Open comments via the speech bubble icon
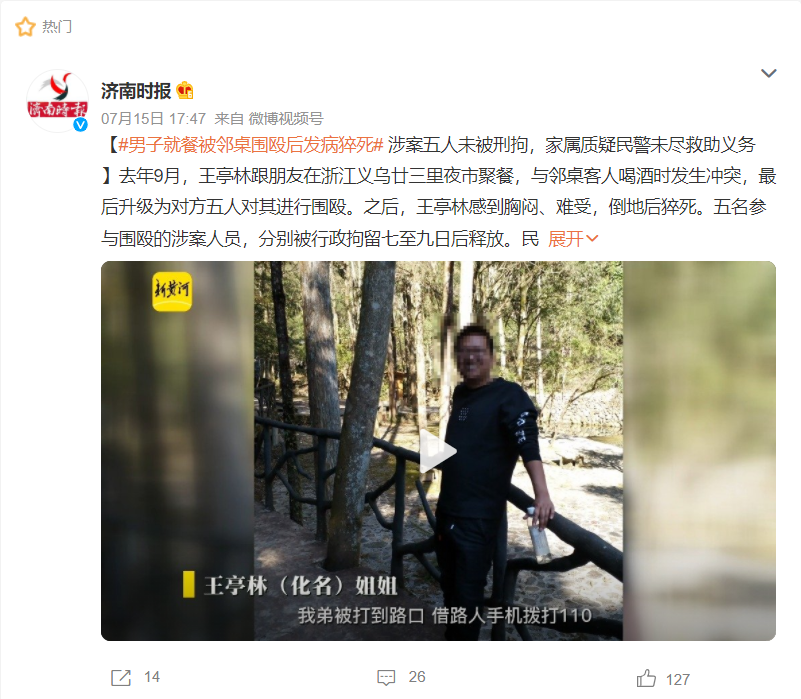801x699 pixels. 386,678
